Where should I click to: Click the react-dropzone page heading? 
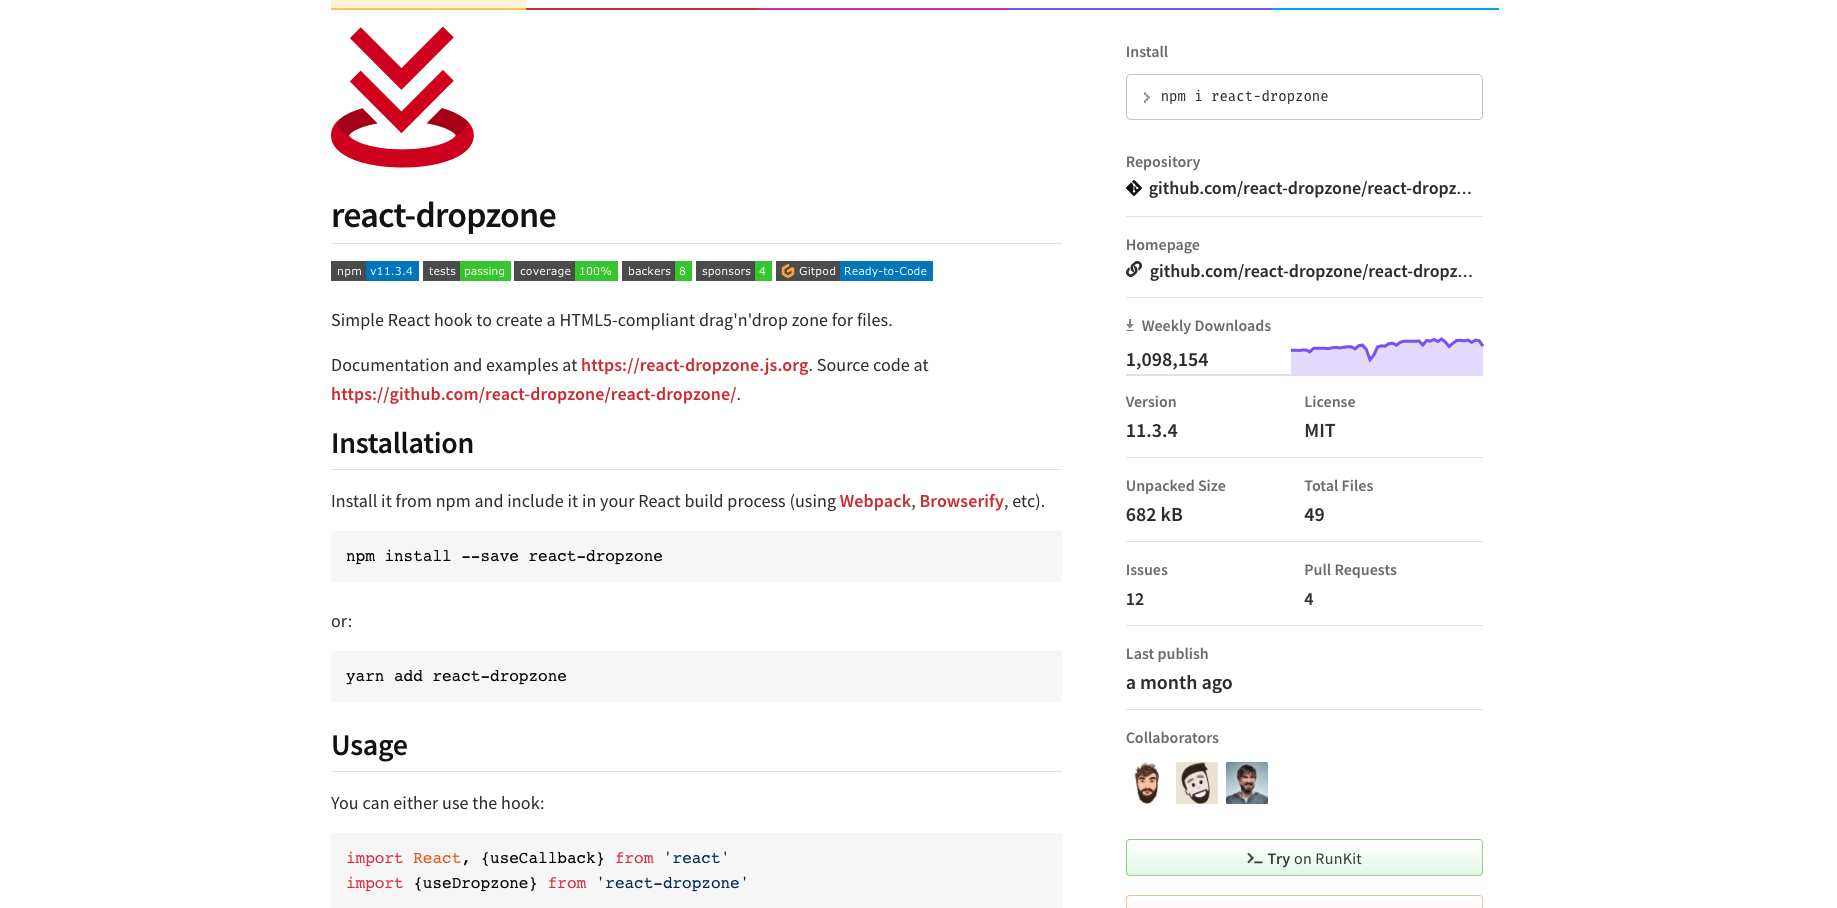(x=443, y=215)
